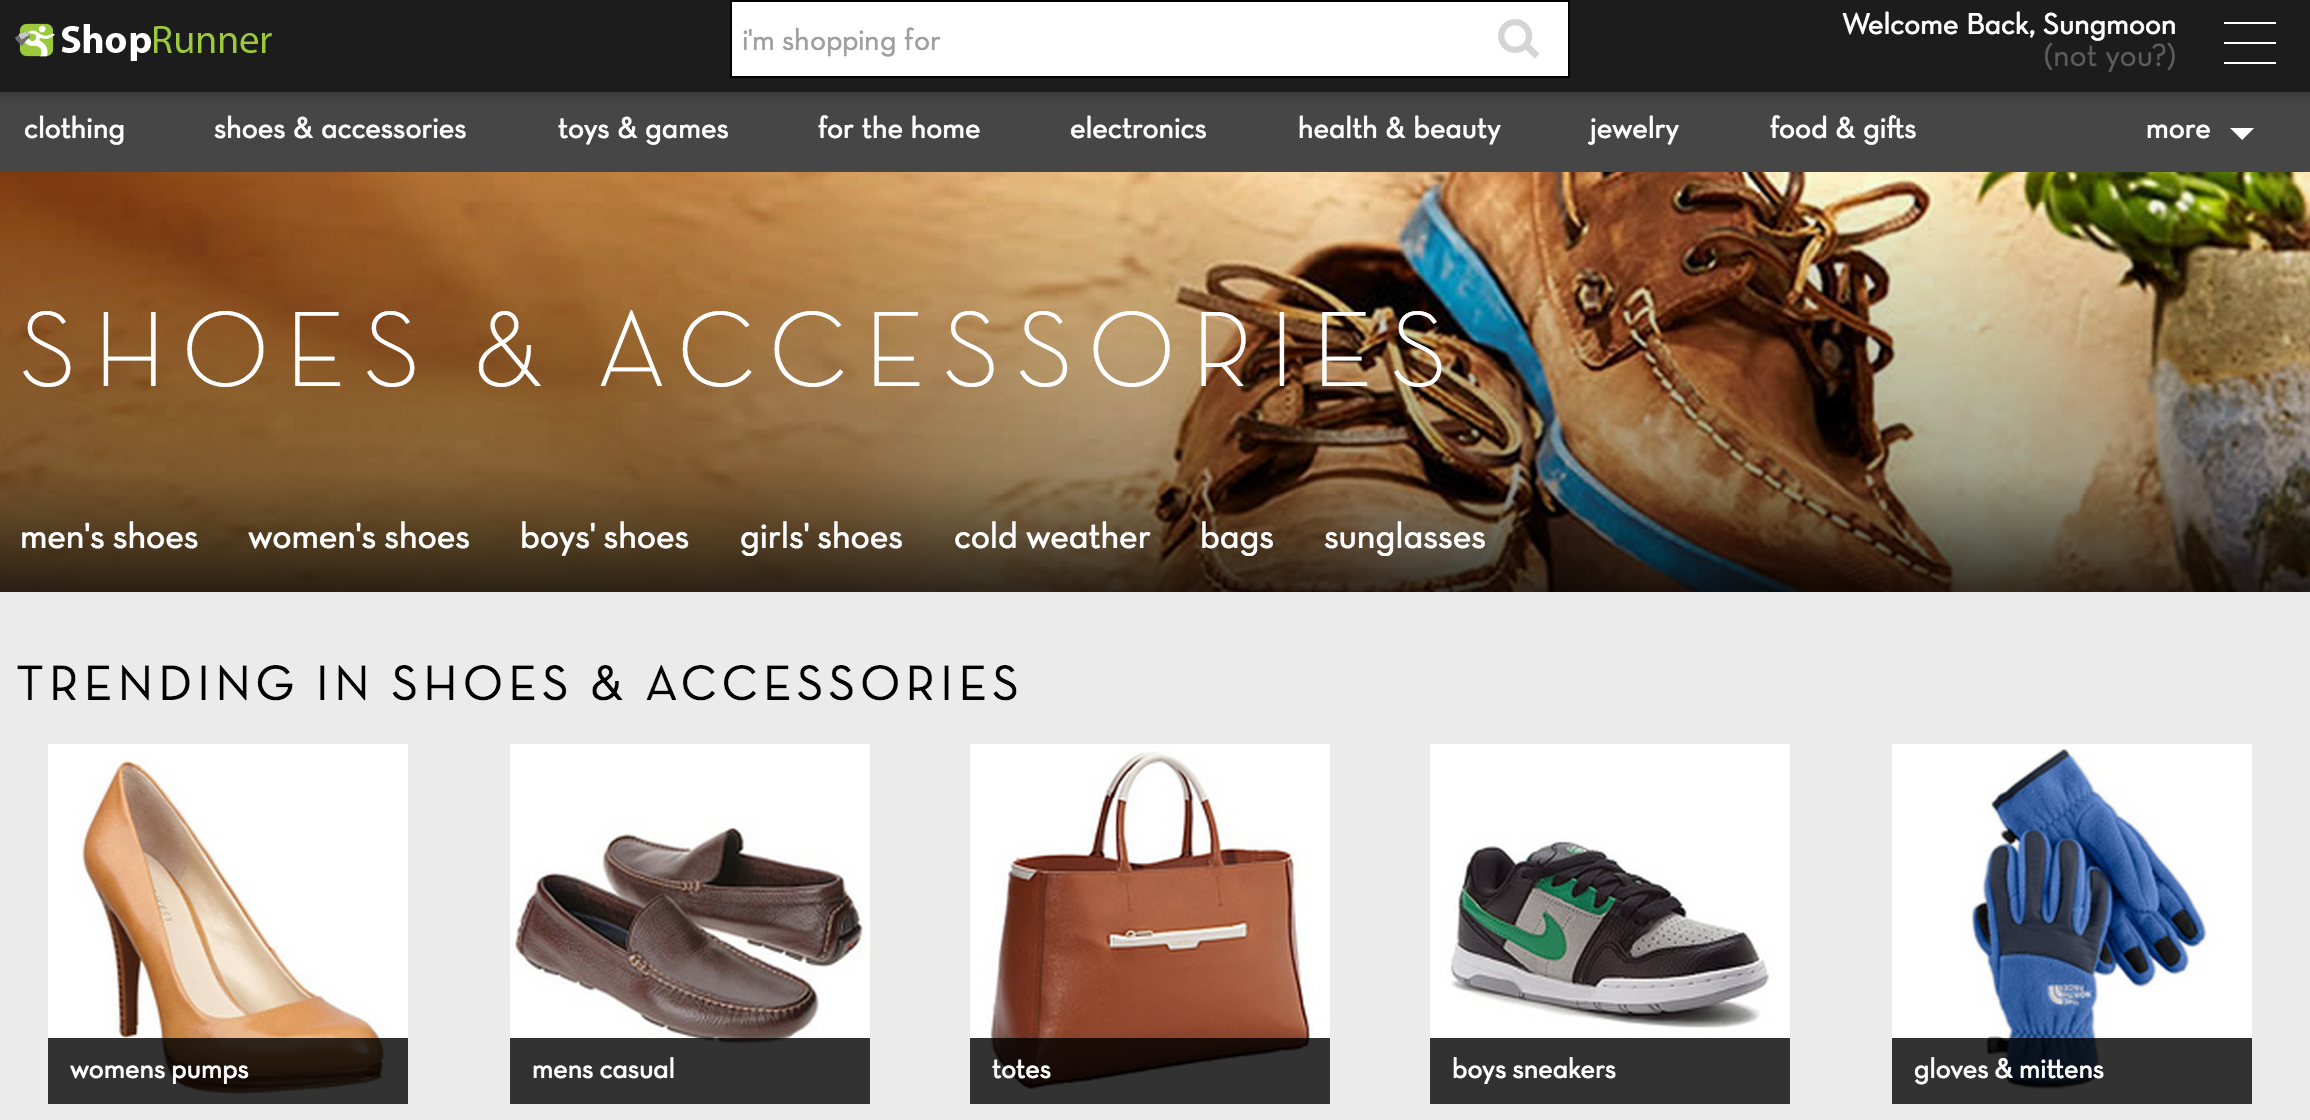This screenshot has height=1120, width=2310.
Task: Select toys & games menu item
Action: pos(643,129)
